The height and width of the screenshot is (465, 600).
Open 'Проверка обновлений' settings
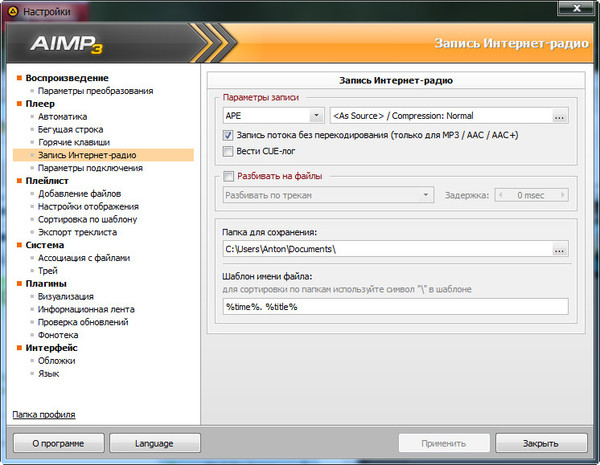click(83, 322)
